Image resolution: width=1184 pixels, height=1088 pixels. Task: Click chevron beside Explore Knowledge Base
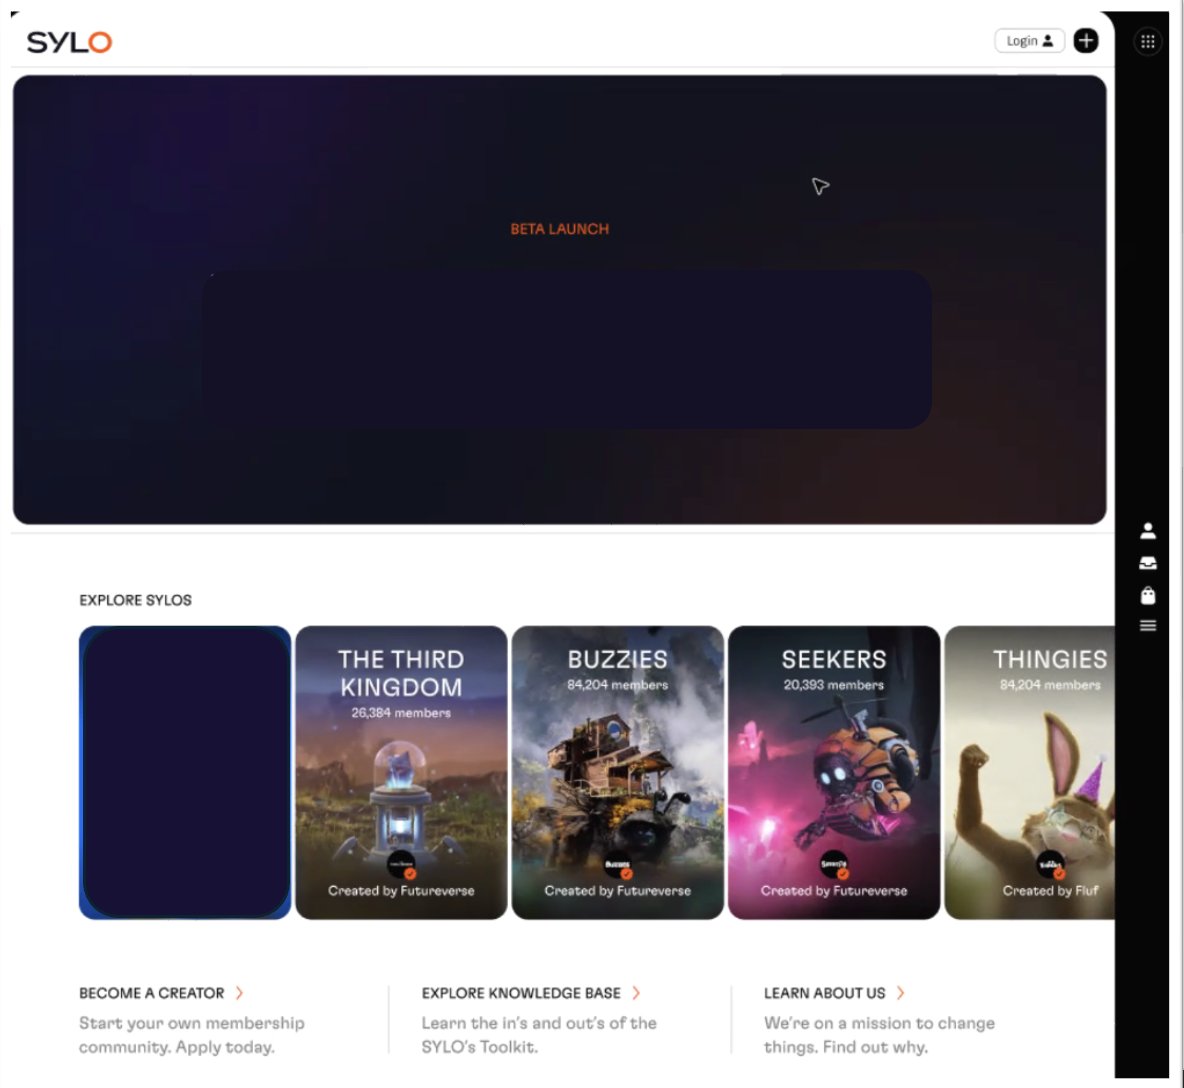pyautogui.click(x=636, y=993)
